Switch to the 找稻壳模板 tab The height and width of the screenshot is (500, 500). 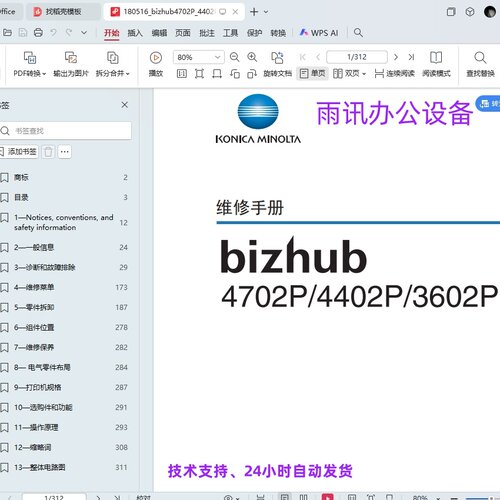tap(63, 12)
